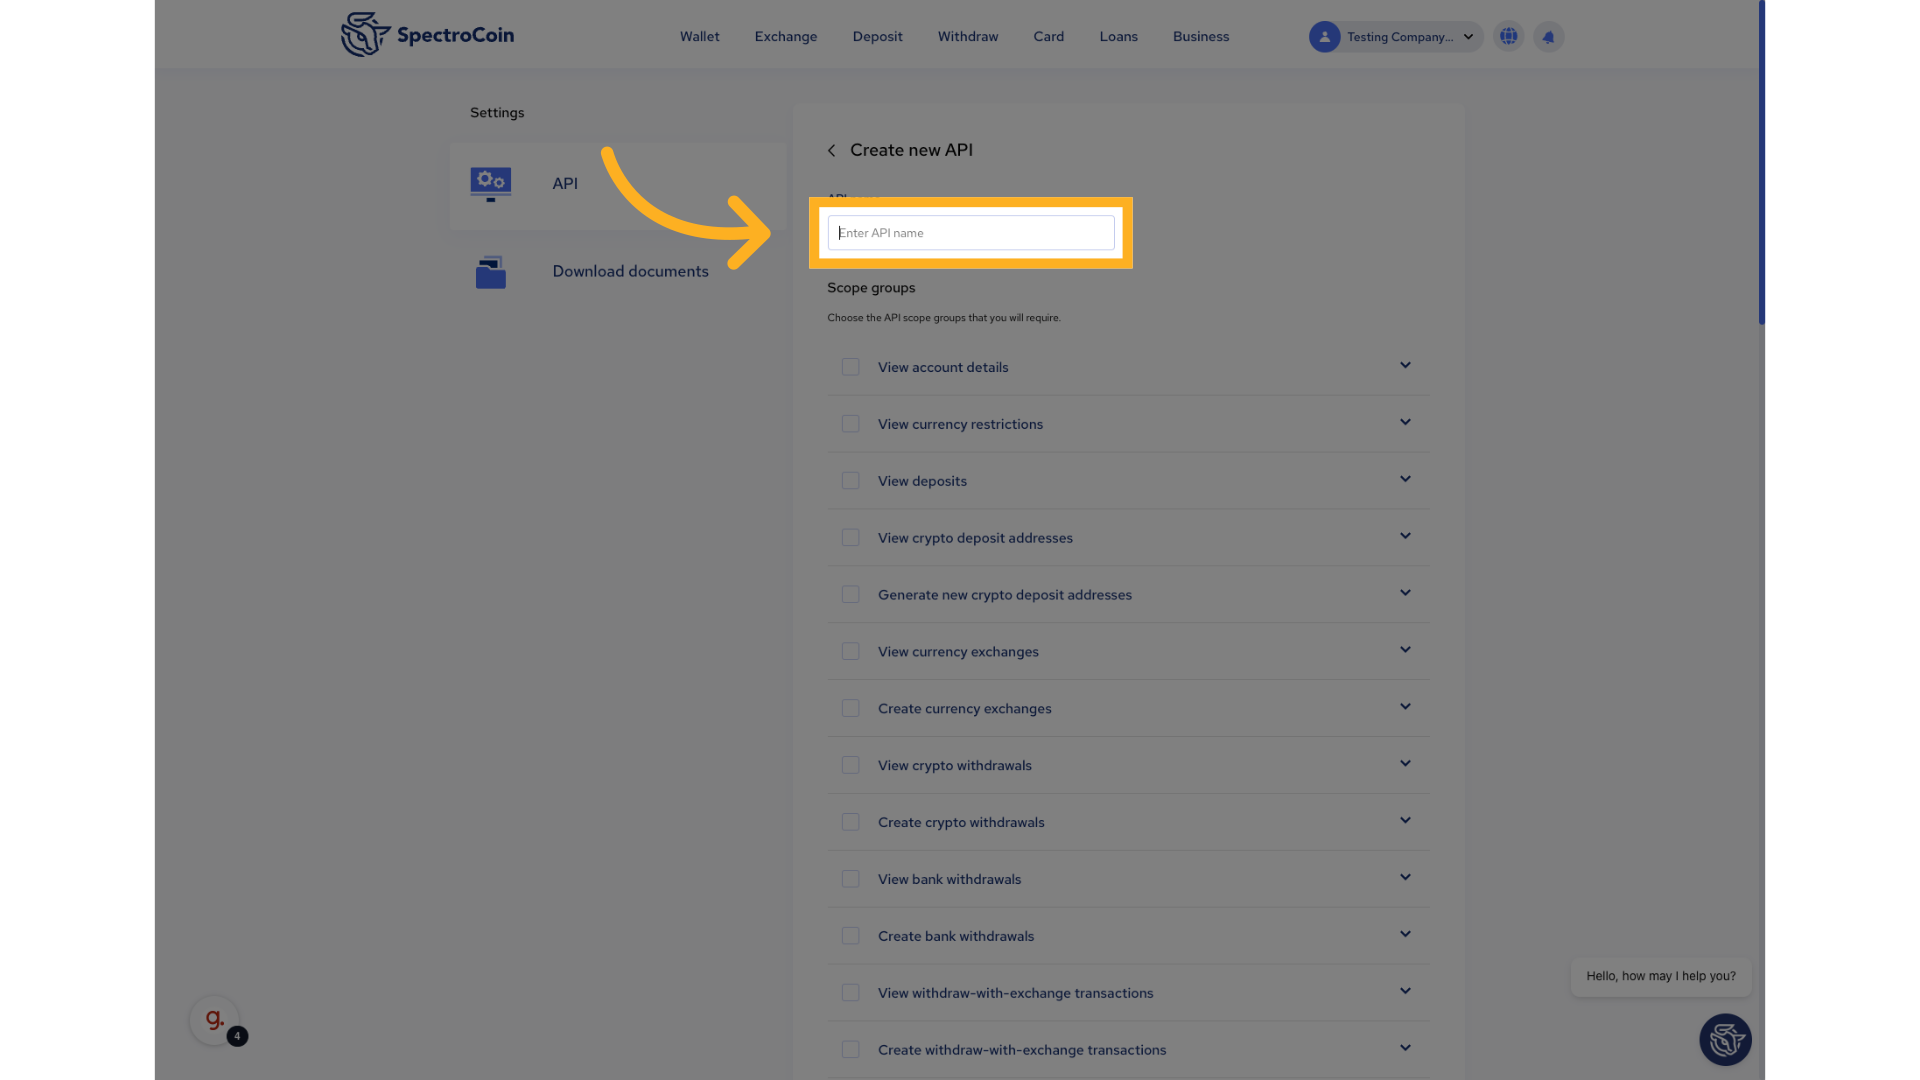Open the Loans menu item
Viewport: 1920px width, 1080px height.
tap(1118, 37)
